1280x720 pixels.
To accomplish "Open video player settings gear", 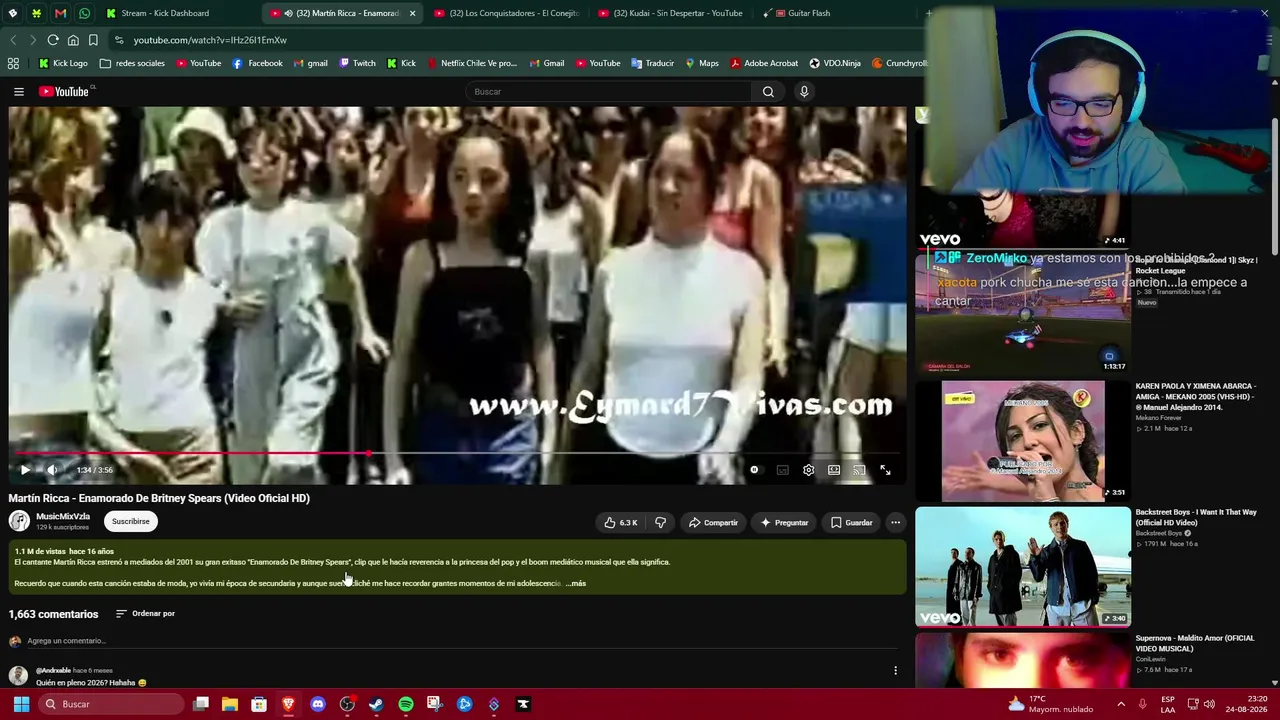I will click(808, 470).
